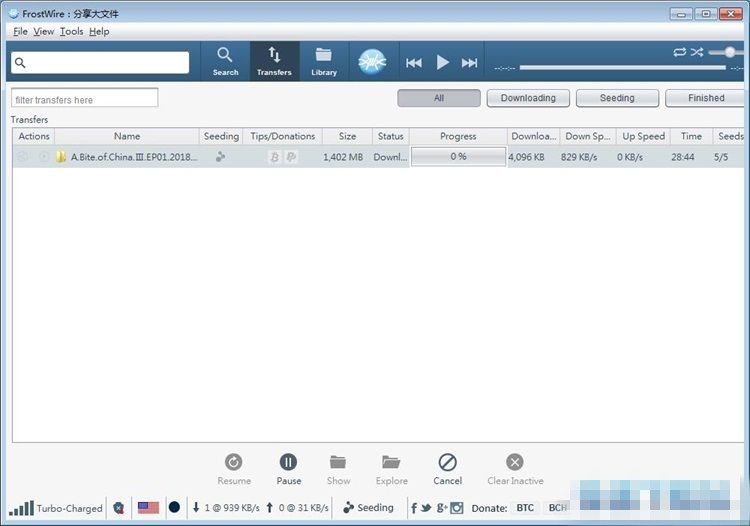The width and height of the screenshot is (750, 526).
Task: Open the Tools menu
Action: click(x=71, y=31)
